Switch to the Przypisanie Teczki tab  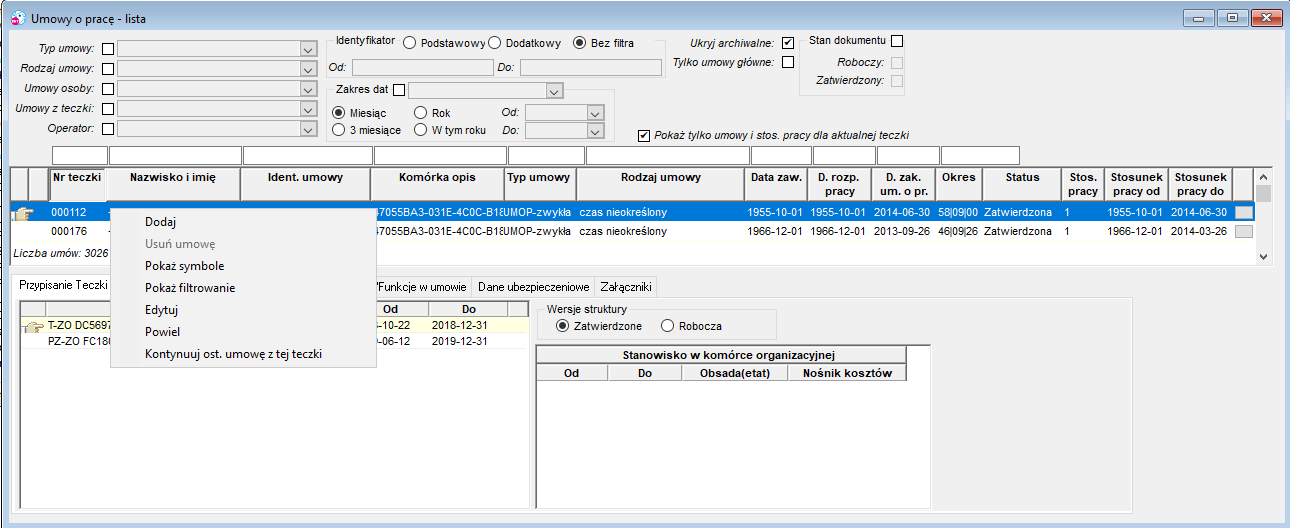[63, 286]
